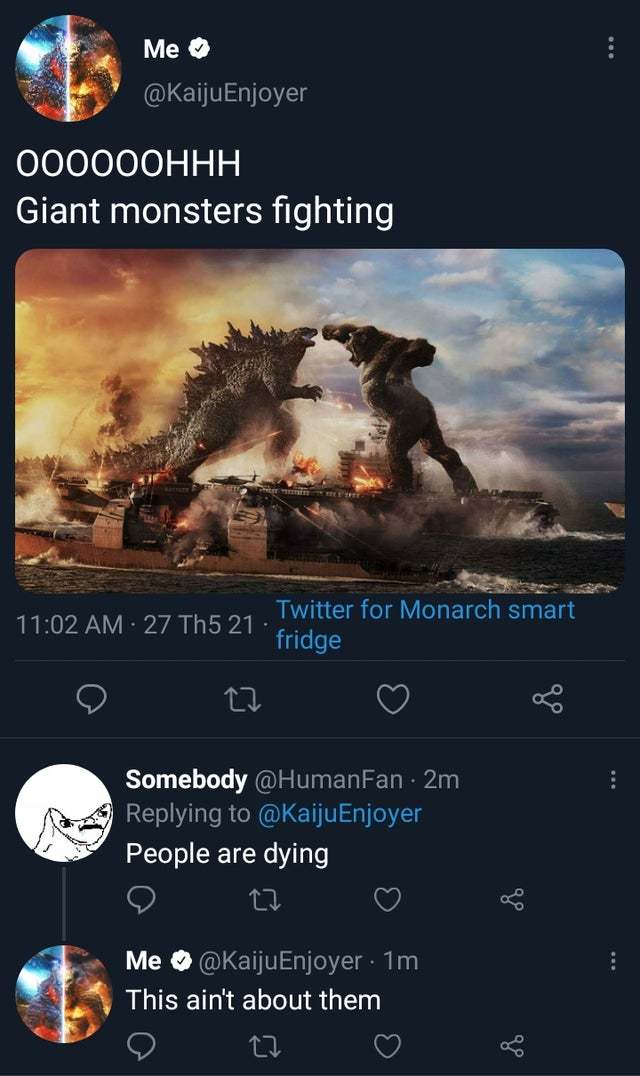This screenshot has height=1076, width=640.
Task: Reply to 'This ain't about them'
Action: click(x=141, y=1044)
